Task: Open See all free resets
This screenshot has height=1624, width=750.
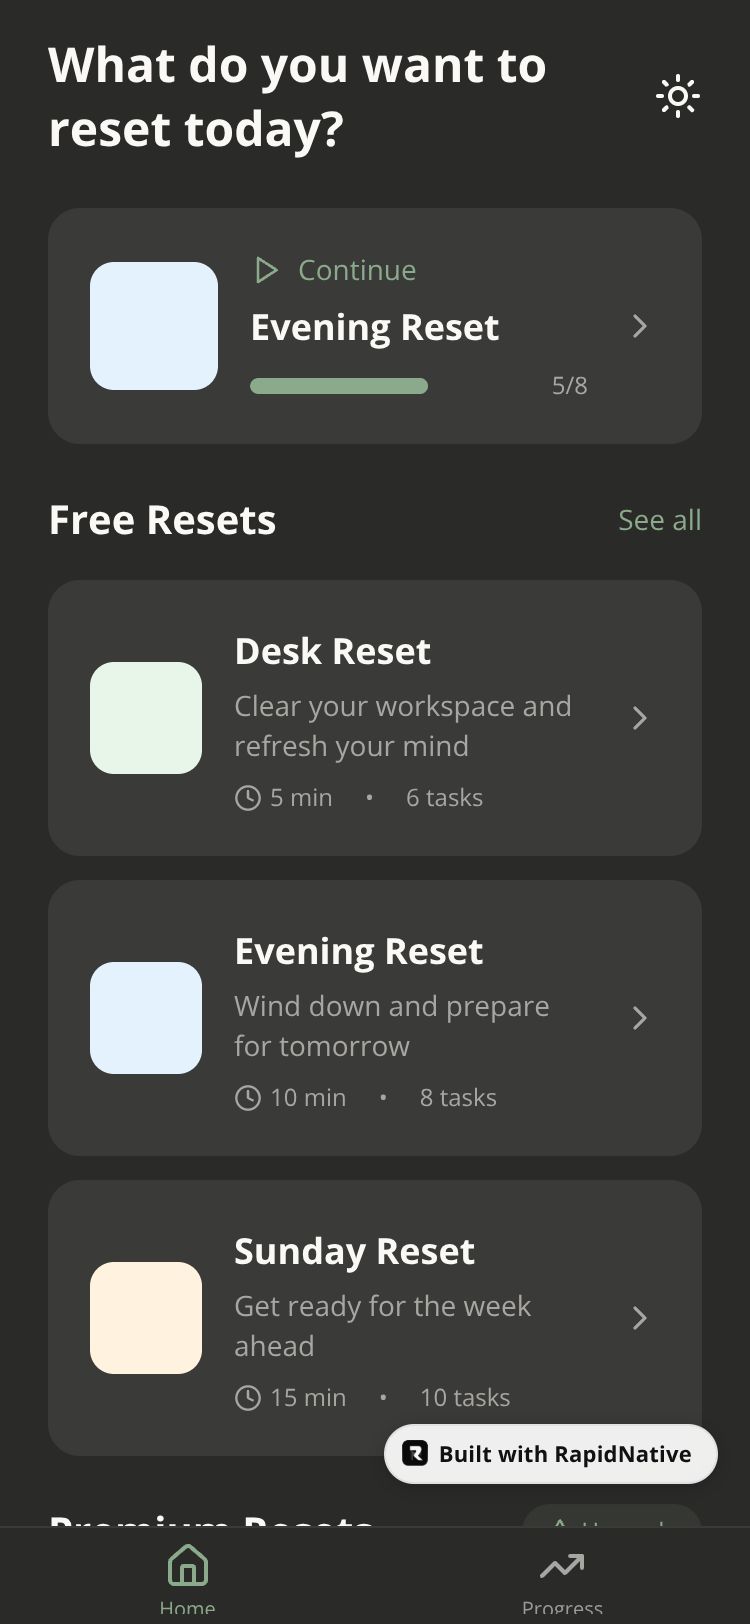Action: (x=659, y=520)
